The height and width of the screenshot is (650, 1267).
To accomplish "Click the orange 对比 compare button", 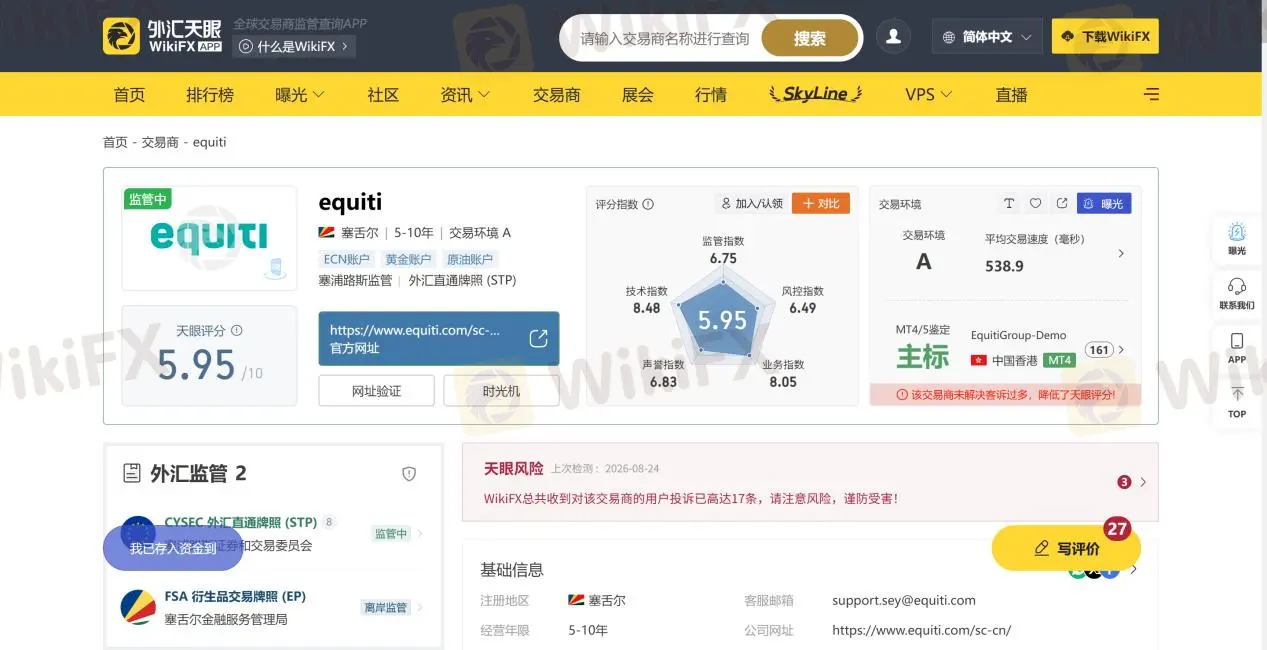I will click(821, 203).
